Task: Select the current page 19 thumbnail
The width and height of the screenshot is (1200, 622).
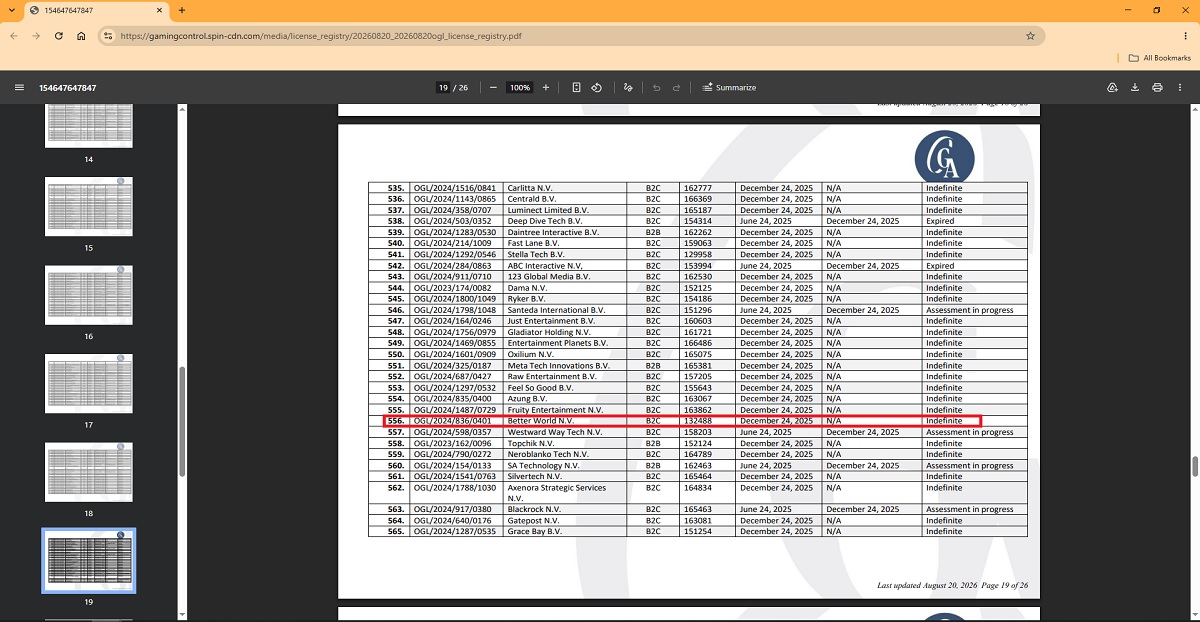Action: point(88,560)
